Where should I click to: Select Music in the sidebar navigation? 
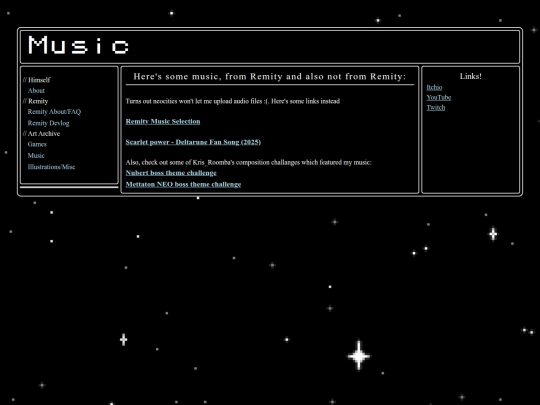36,155
